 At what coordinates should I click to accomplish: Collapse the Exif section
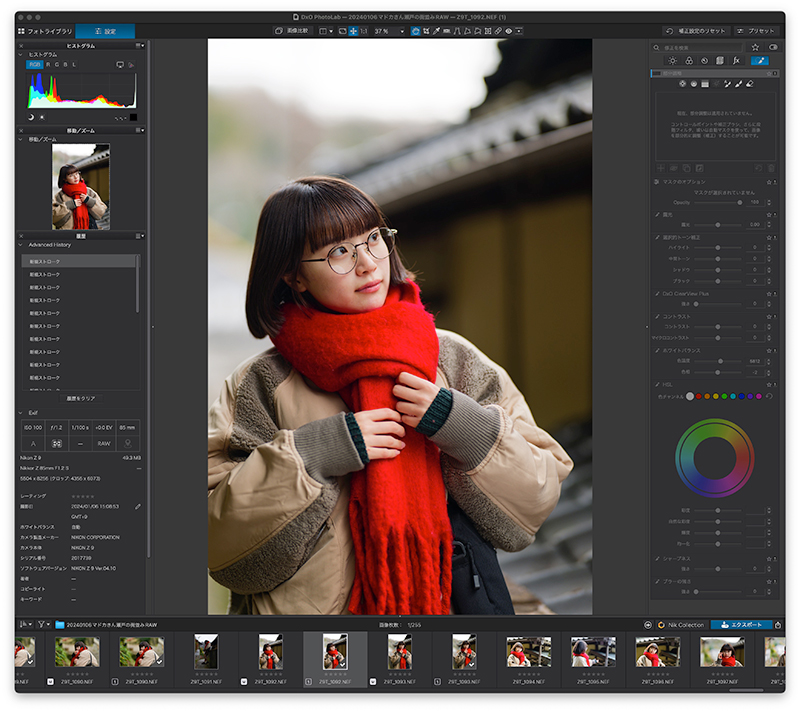coord(21,413)
